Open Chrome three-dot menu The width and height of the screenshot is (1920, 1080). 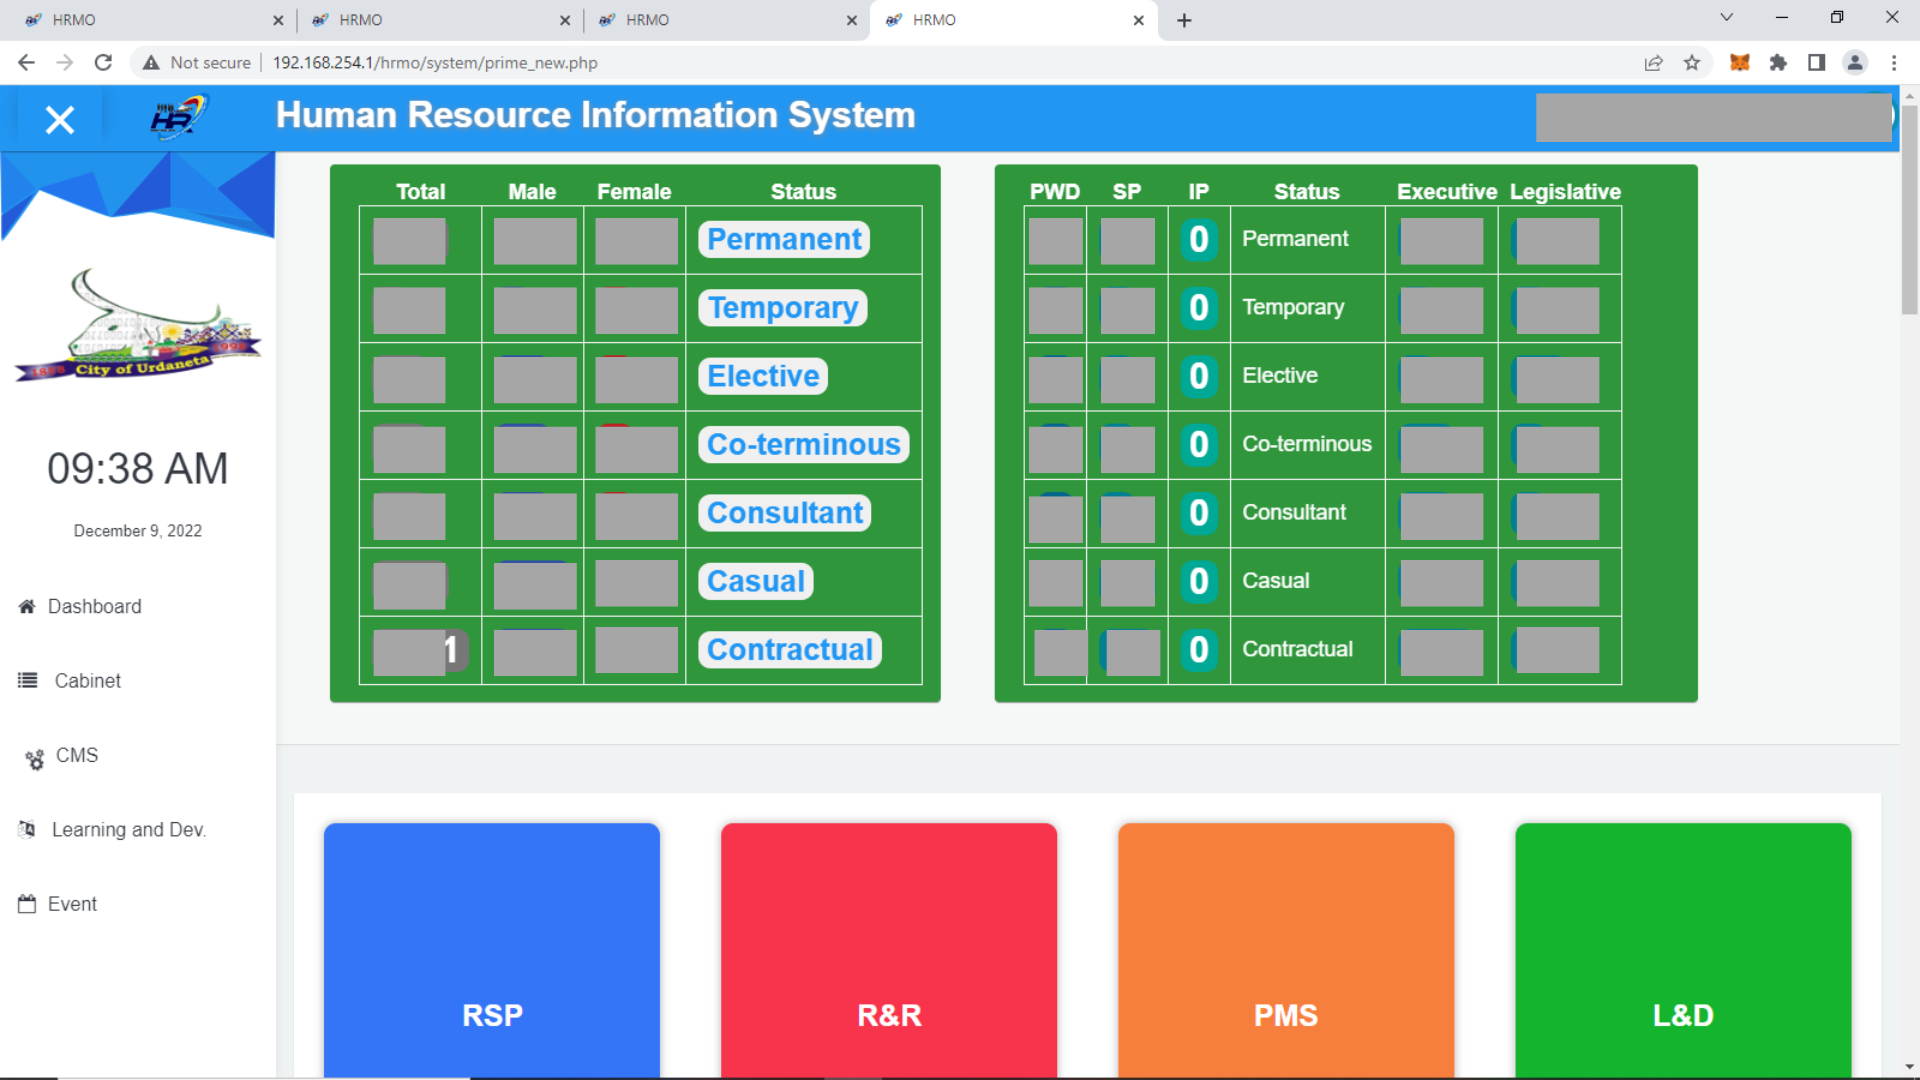1894,63
